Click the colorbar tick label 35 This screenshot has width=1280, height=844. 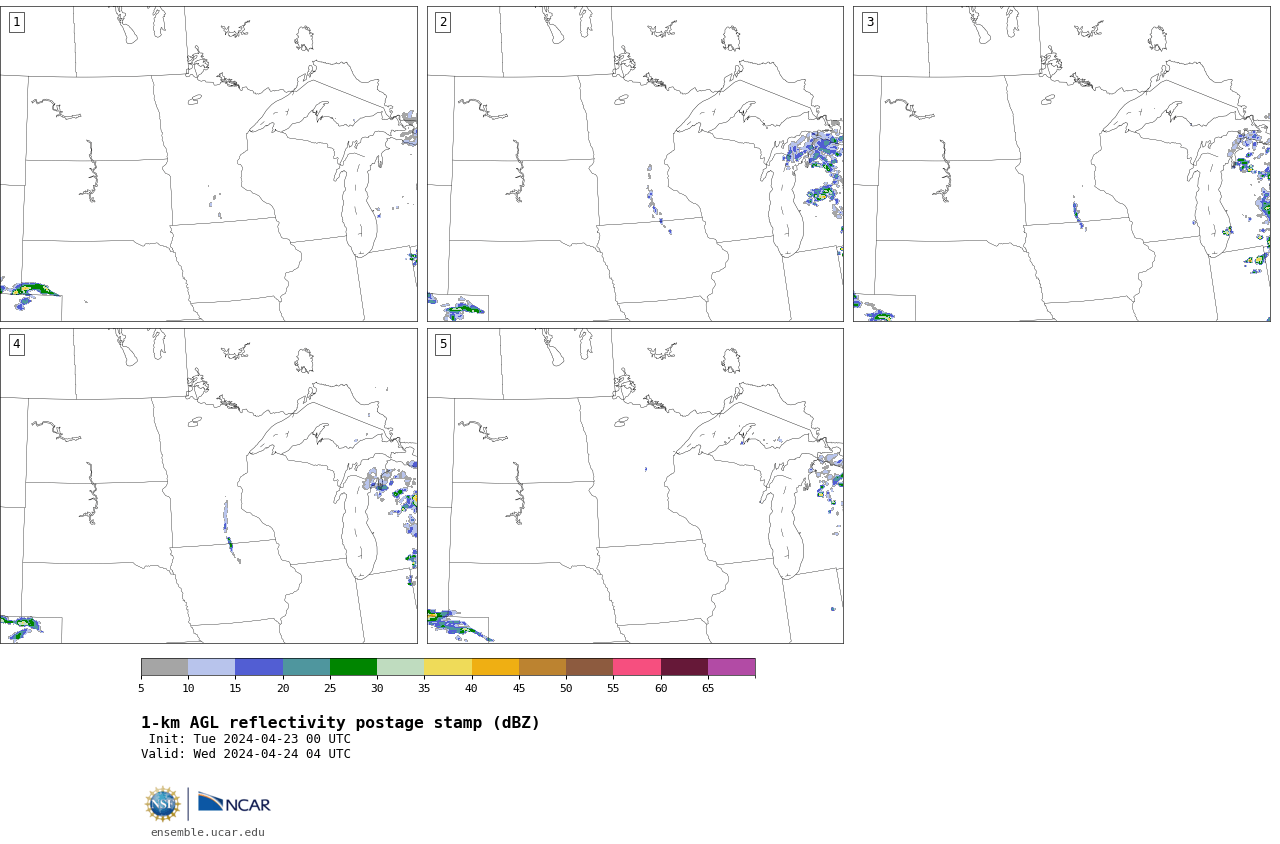point(424,688)
